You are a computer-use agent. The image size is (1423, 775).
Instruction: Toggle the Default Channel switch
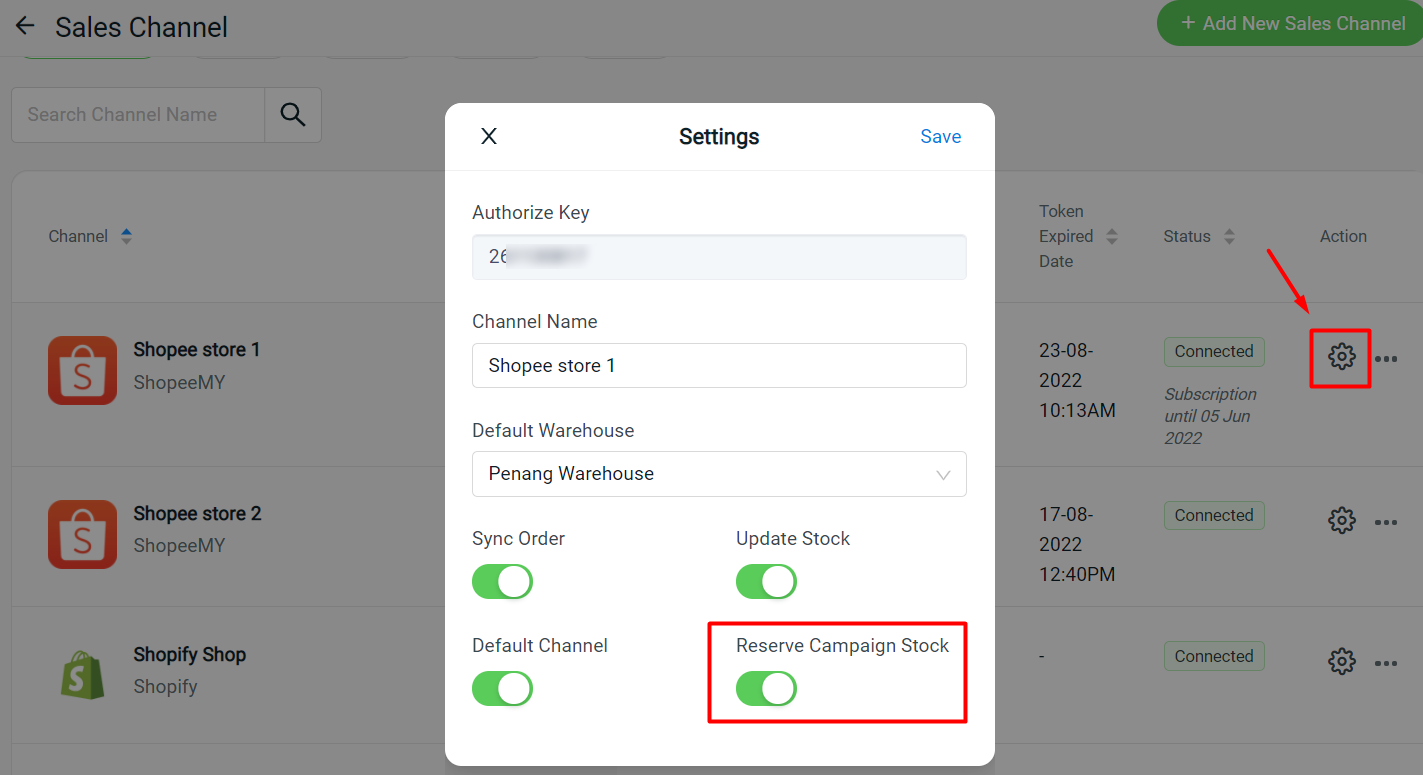(502, 689)
